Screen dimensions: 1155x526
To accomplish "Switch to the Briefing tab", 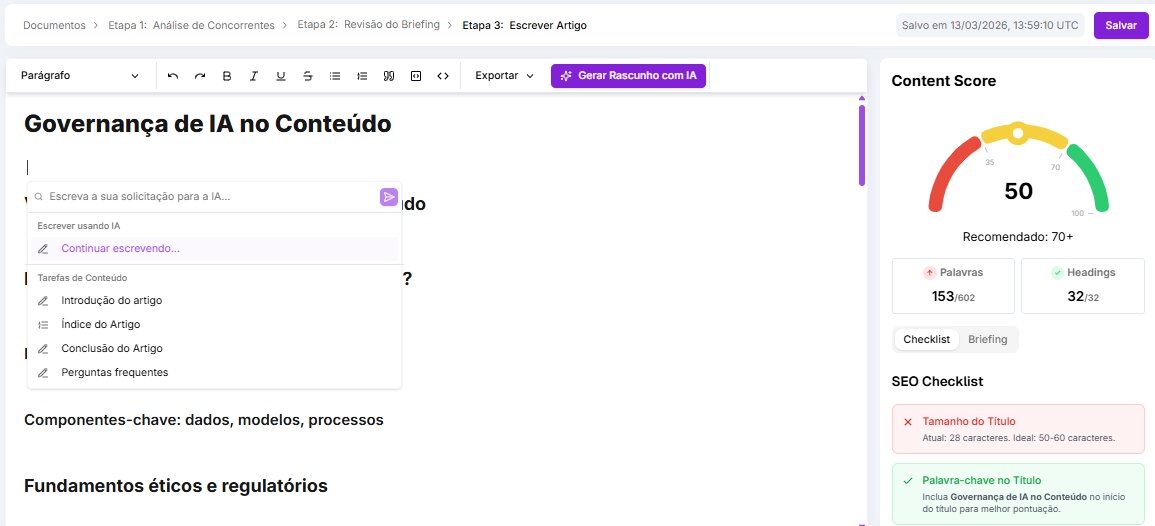I will coord(987,340).
